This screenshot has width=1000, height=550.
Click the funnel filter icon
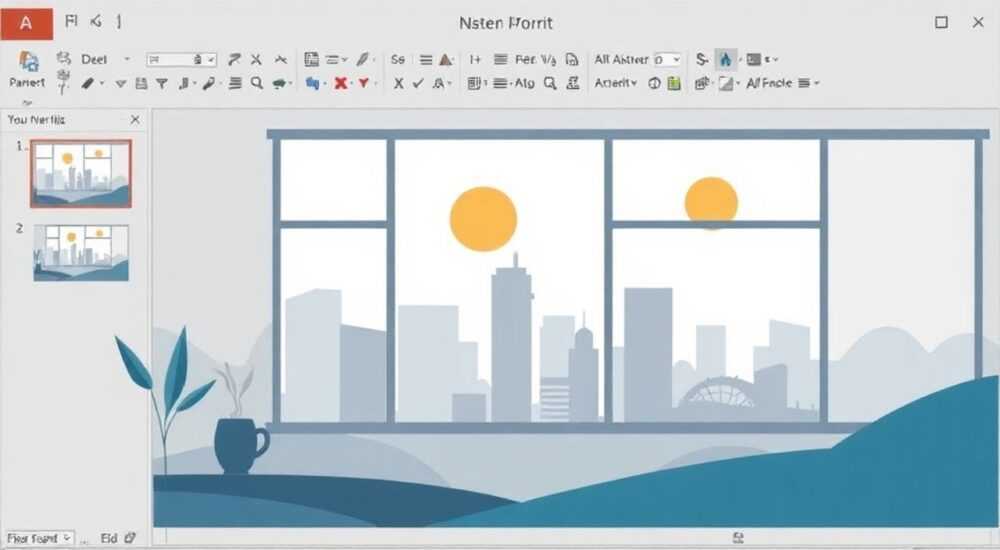click(162, 83)
